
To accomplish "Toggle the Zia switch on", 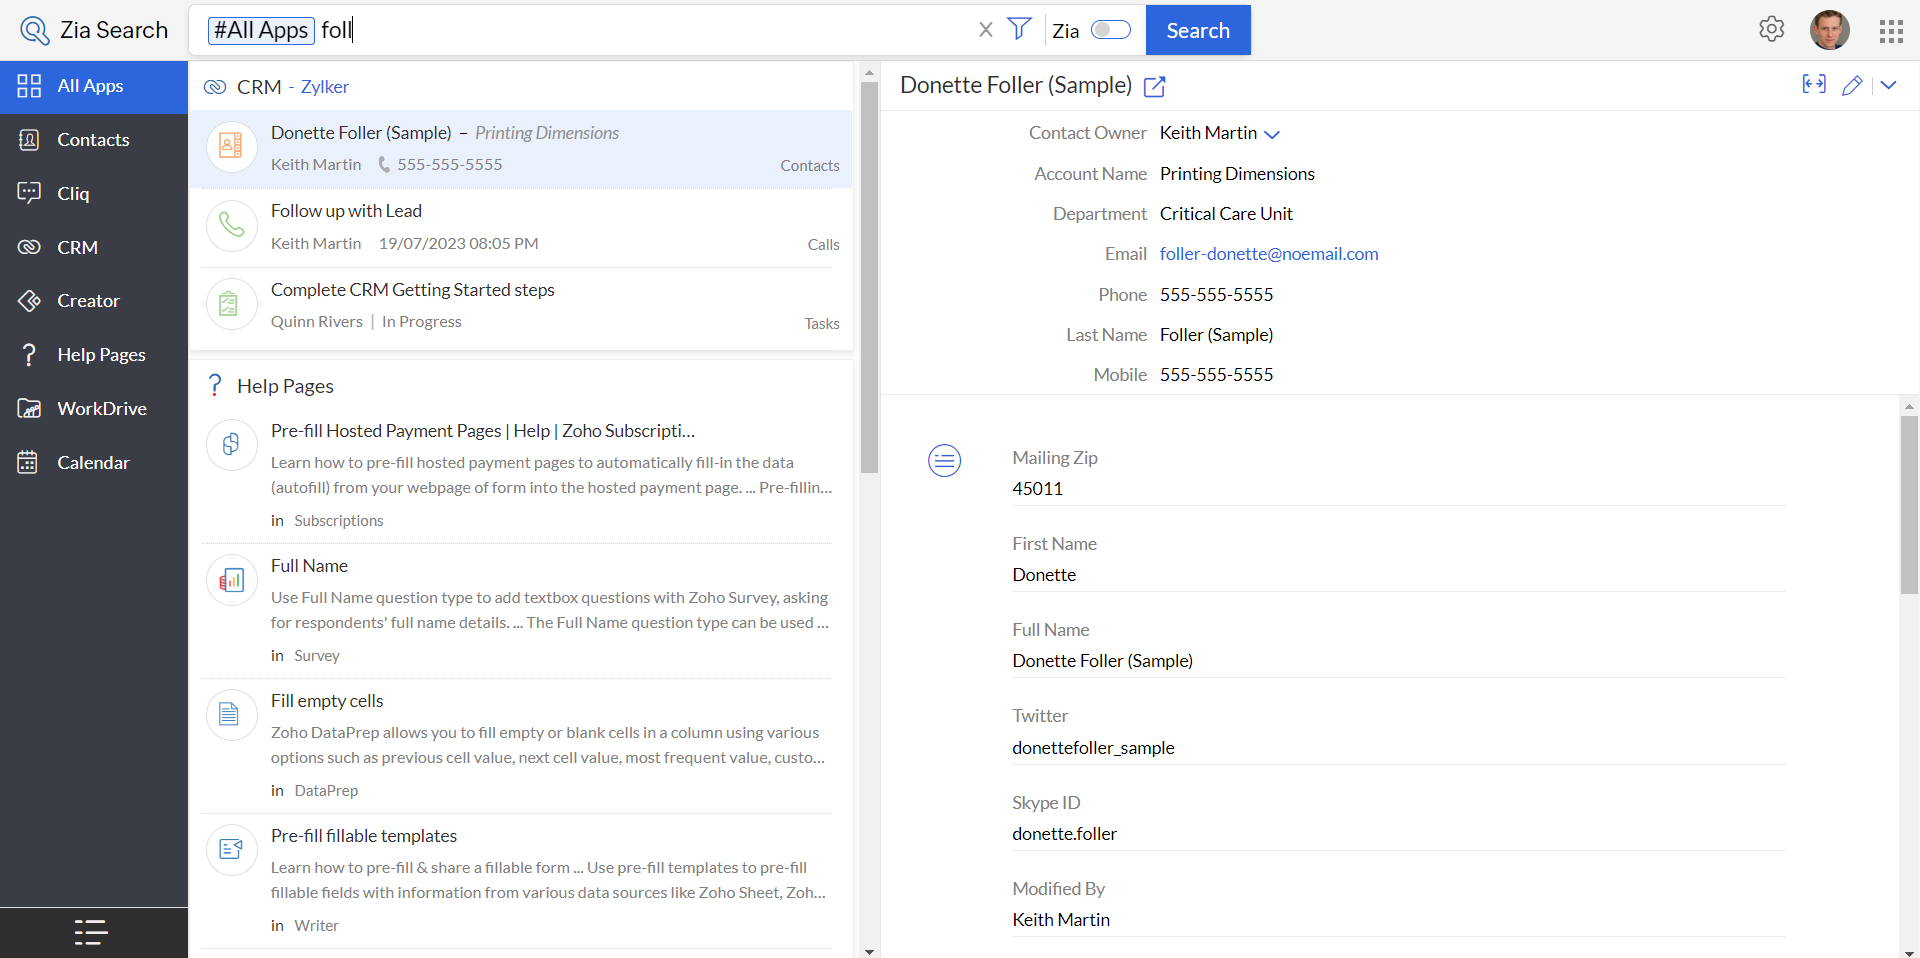I will pyautogui.click(x=1110, y=30).
